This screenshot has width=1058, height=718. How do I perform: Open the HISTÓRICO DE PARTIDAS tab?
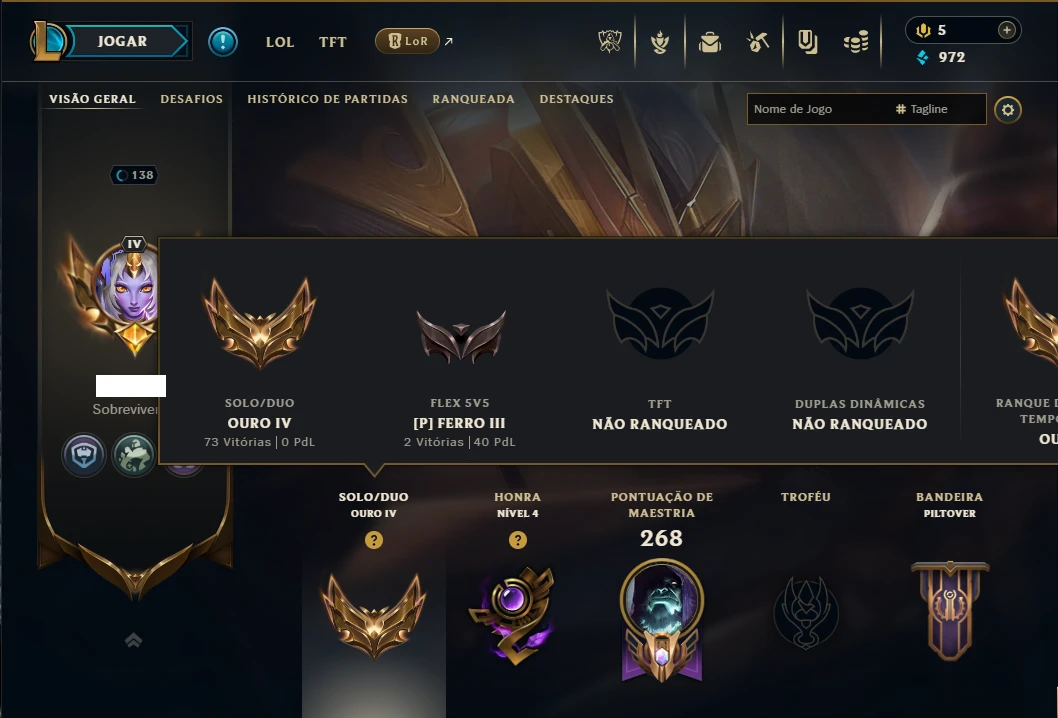point(327,99)
